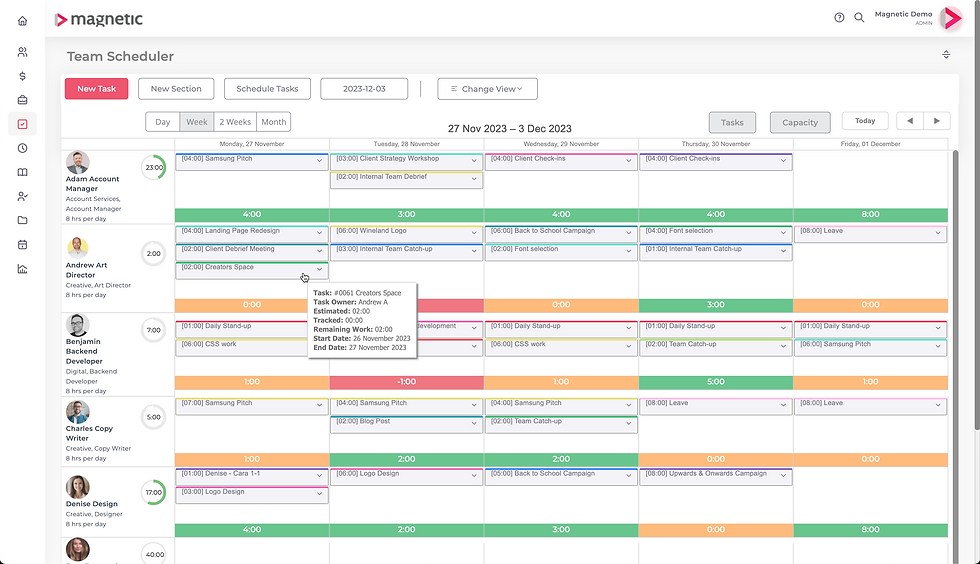Switch to the 2 Weeks view

coord(235,122)
